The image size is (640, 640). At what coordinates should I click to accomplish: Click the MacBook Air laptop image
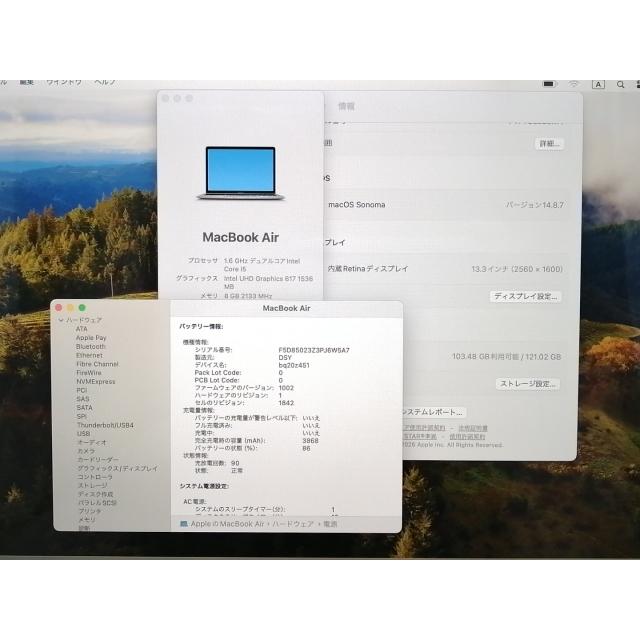240,173
